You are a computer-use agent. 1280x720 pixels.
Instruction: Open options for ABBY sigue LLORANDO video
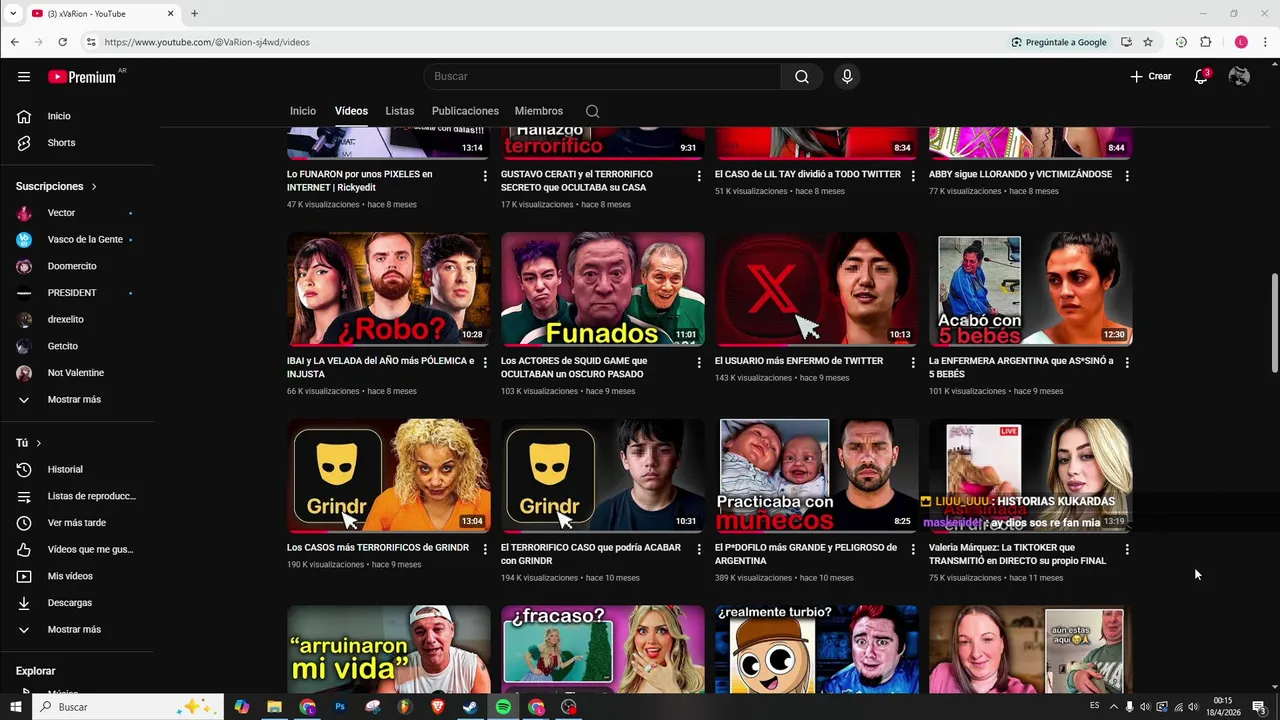(x=1127, y=176)
